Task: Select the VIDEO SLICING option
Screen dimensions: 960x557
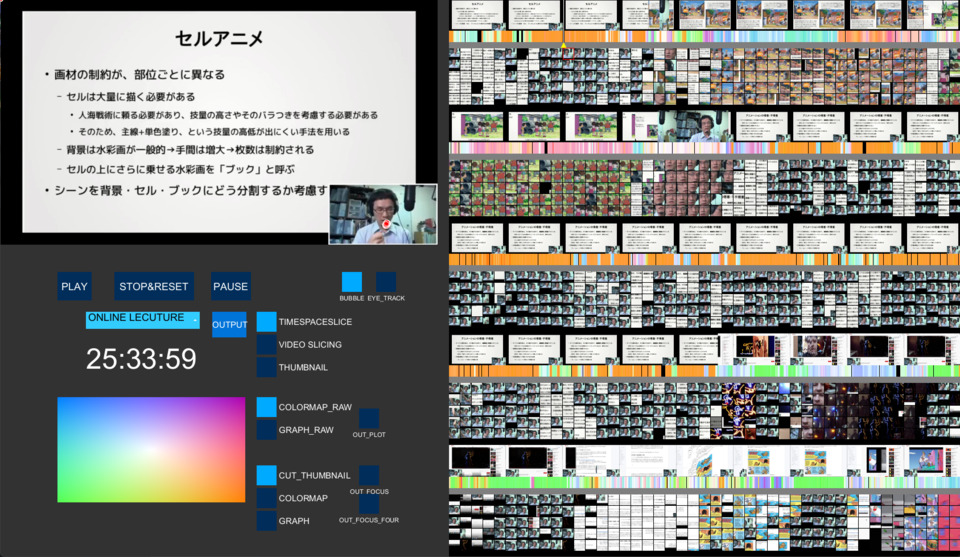Action: pos(266,345)
